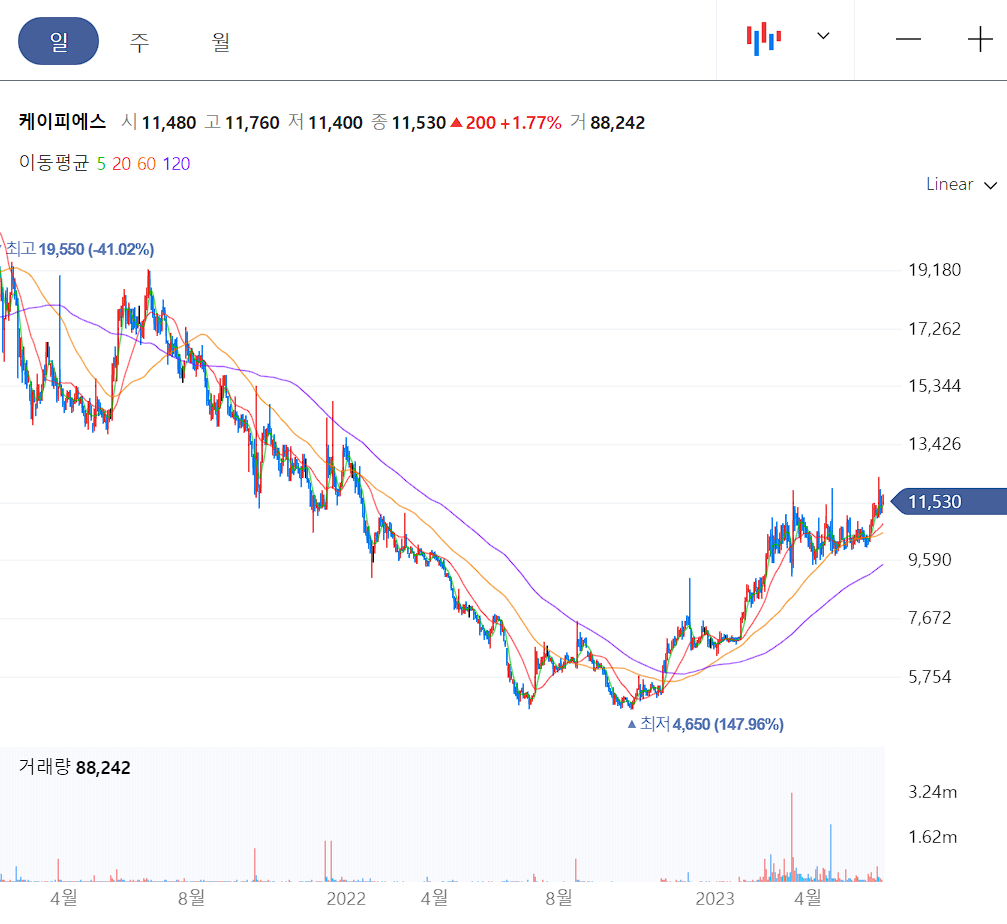This screenshot has height=924, width=1007.
Task: Click the 이동평균 label
Action: point(53,163)
